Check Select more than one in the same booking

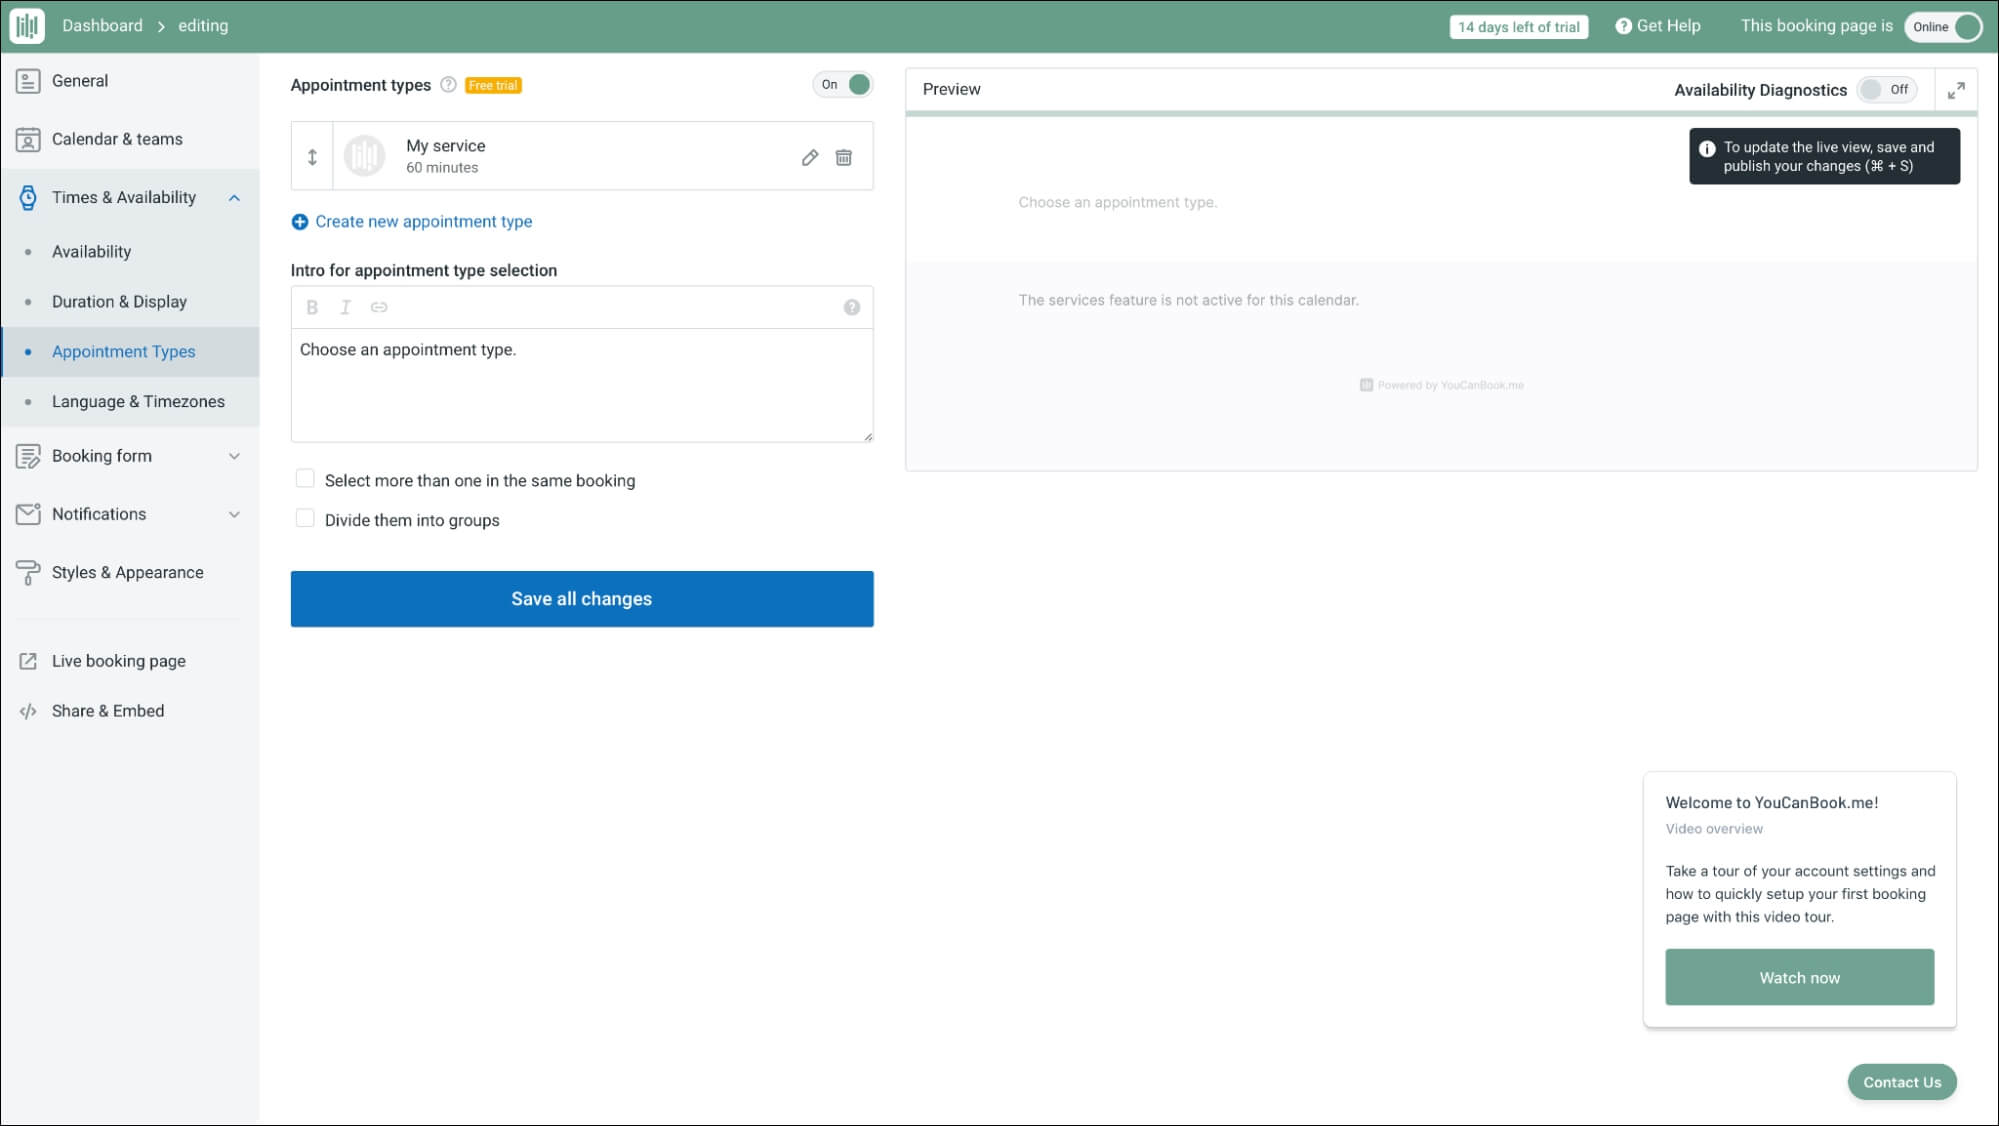[305, 479]
